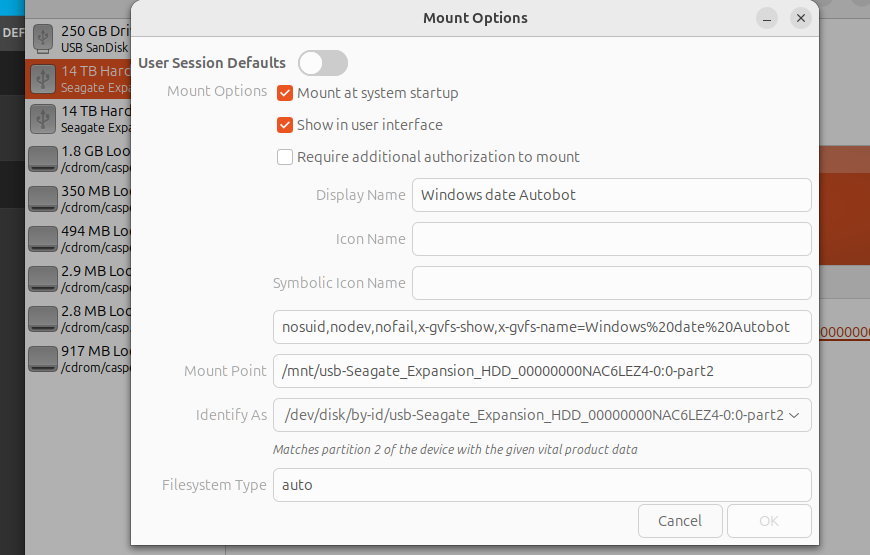Click the 494 MB loop device icon
The width and height of the screenshot is (870, 555).
(43, 239)
